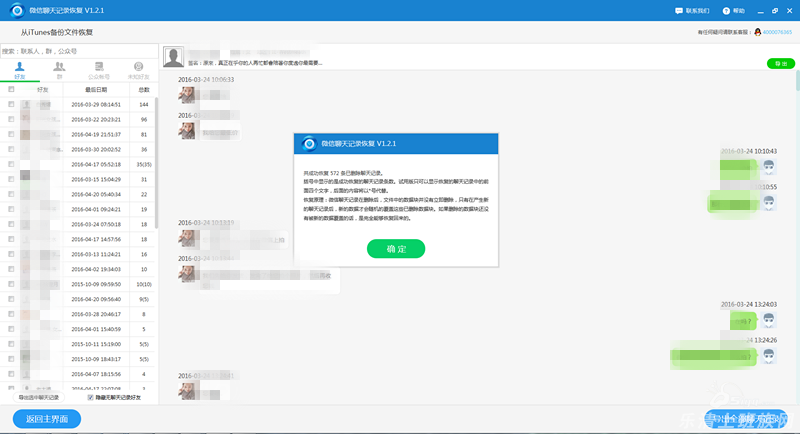800x434 pixels.
Task: Switch to the 未知好友 tab
Action: [138, 71]
